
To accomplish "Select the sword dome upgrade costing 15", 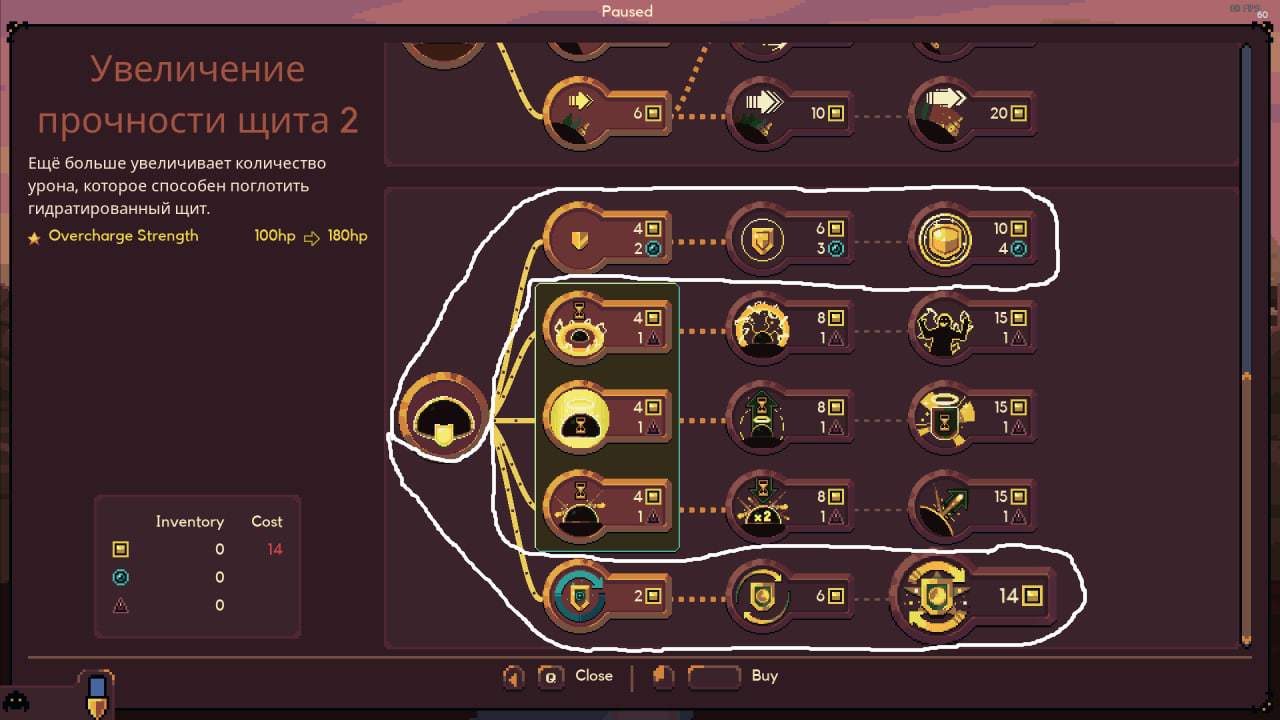I will tap(973, 506).
